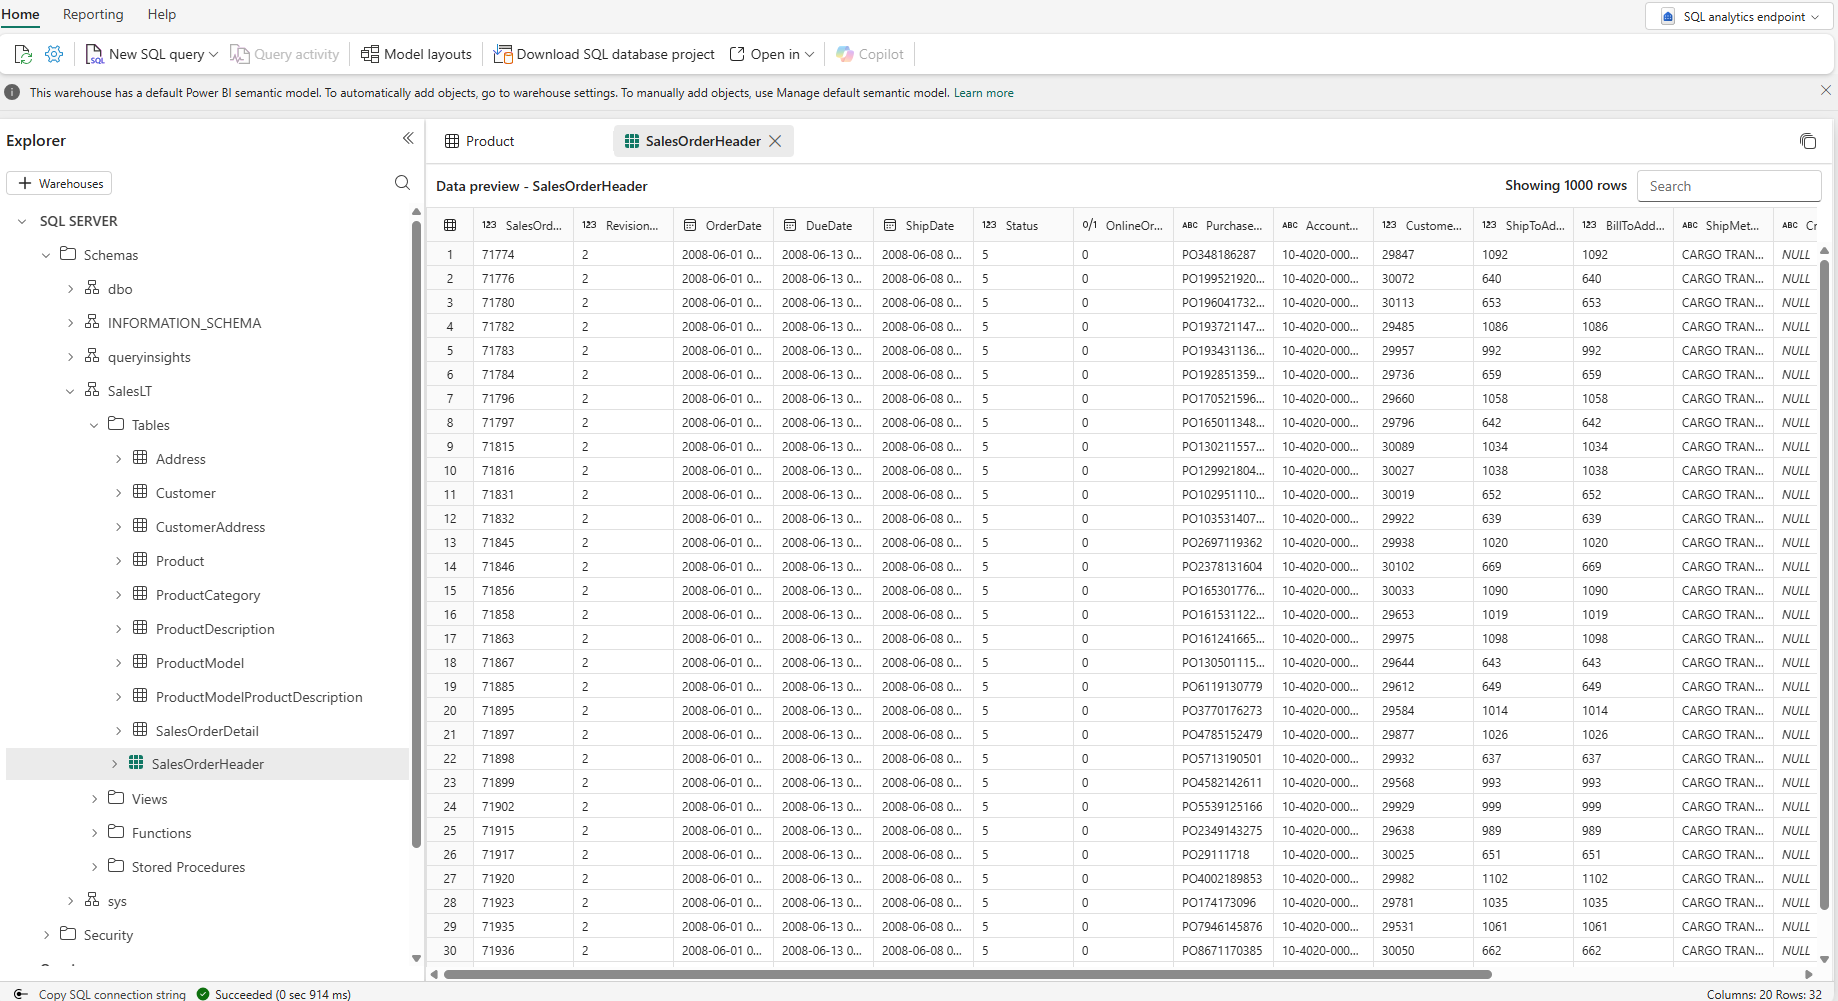Click the horizontal scrollbar of the data grid
The width and height of the screenshot is (1838, 1001).
click(967, 974)
